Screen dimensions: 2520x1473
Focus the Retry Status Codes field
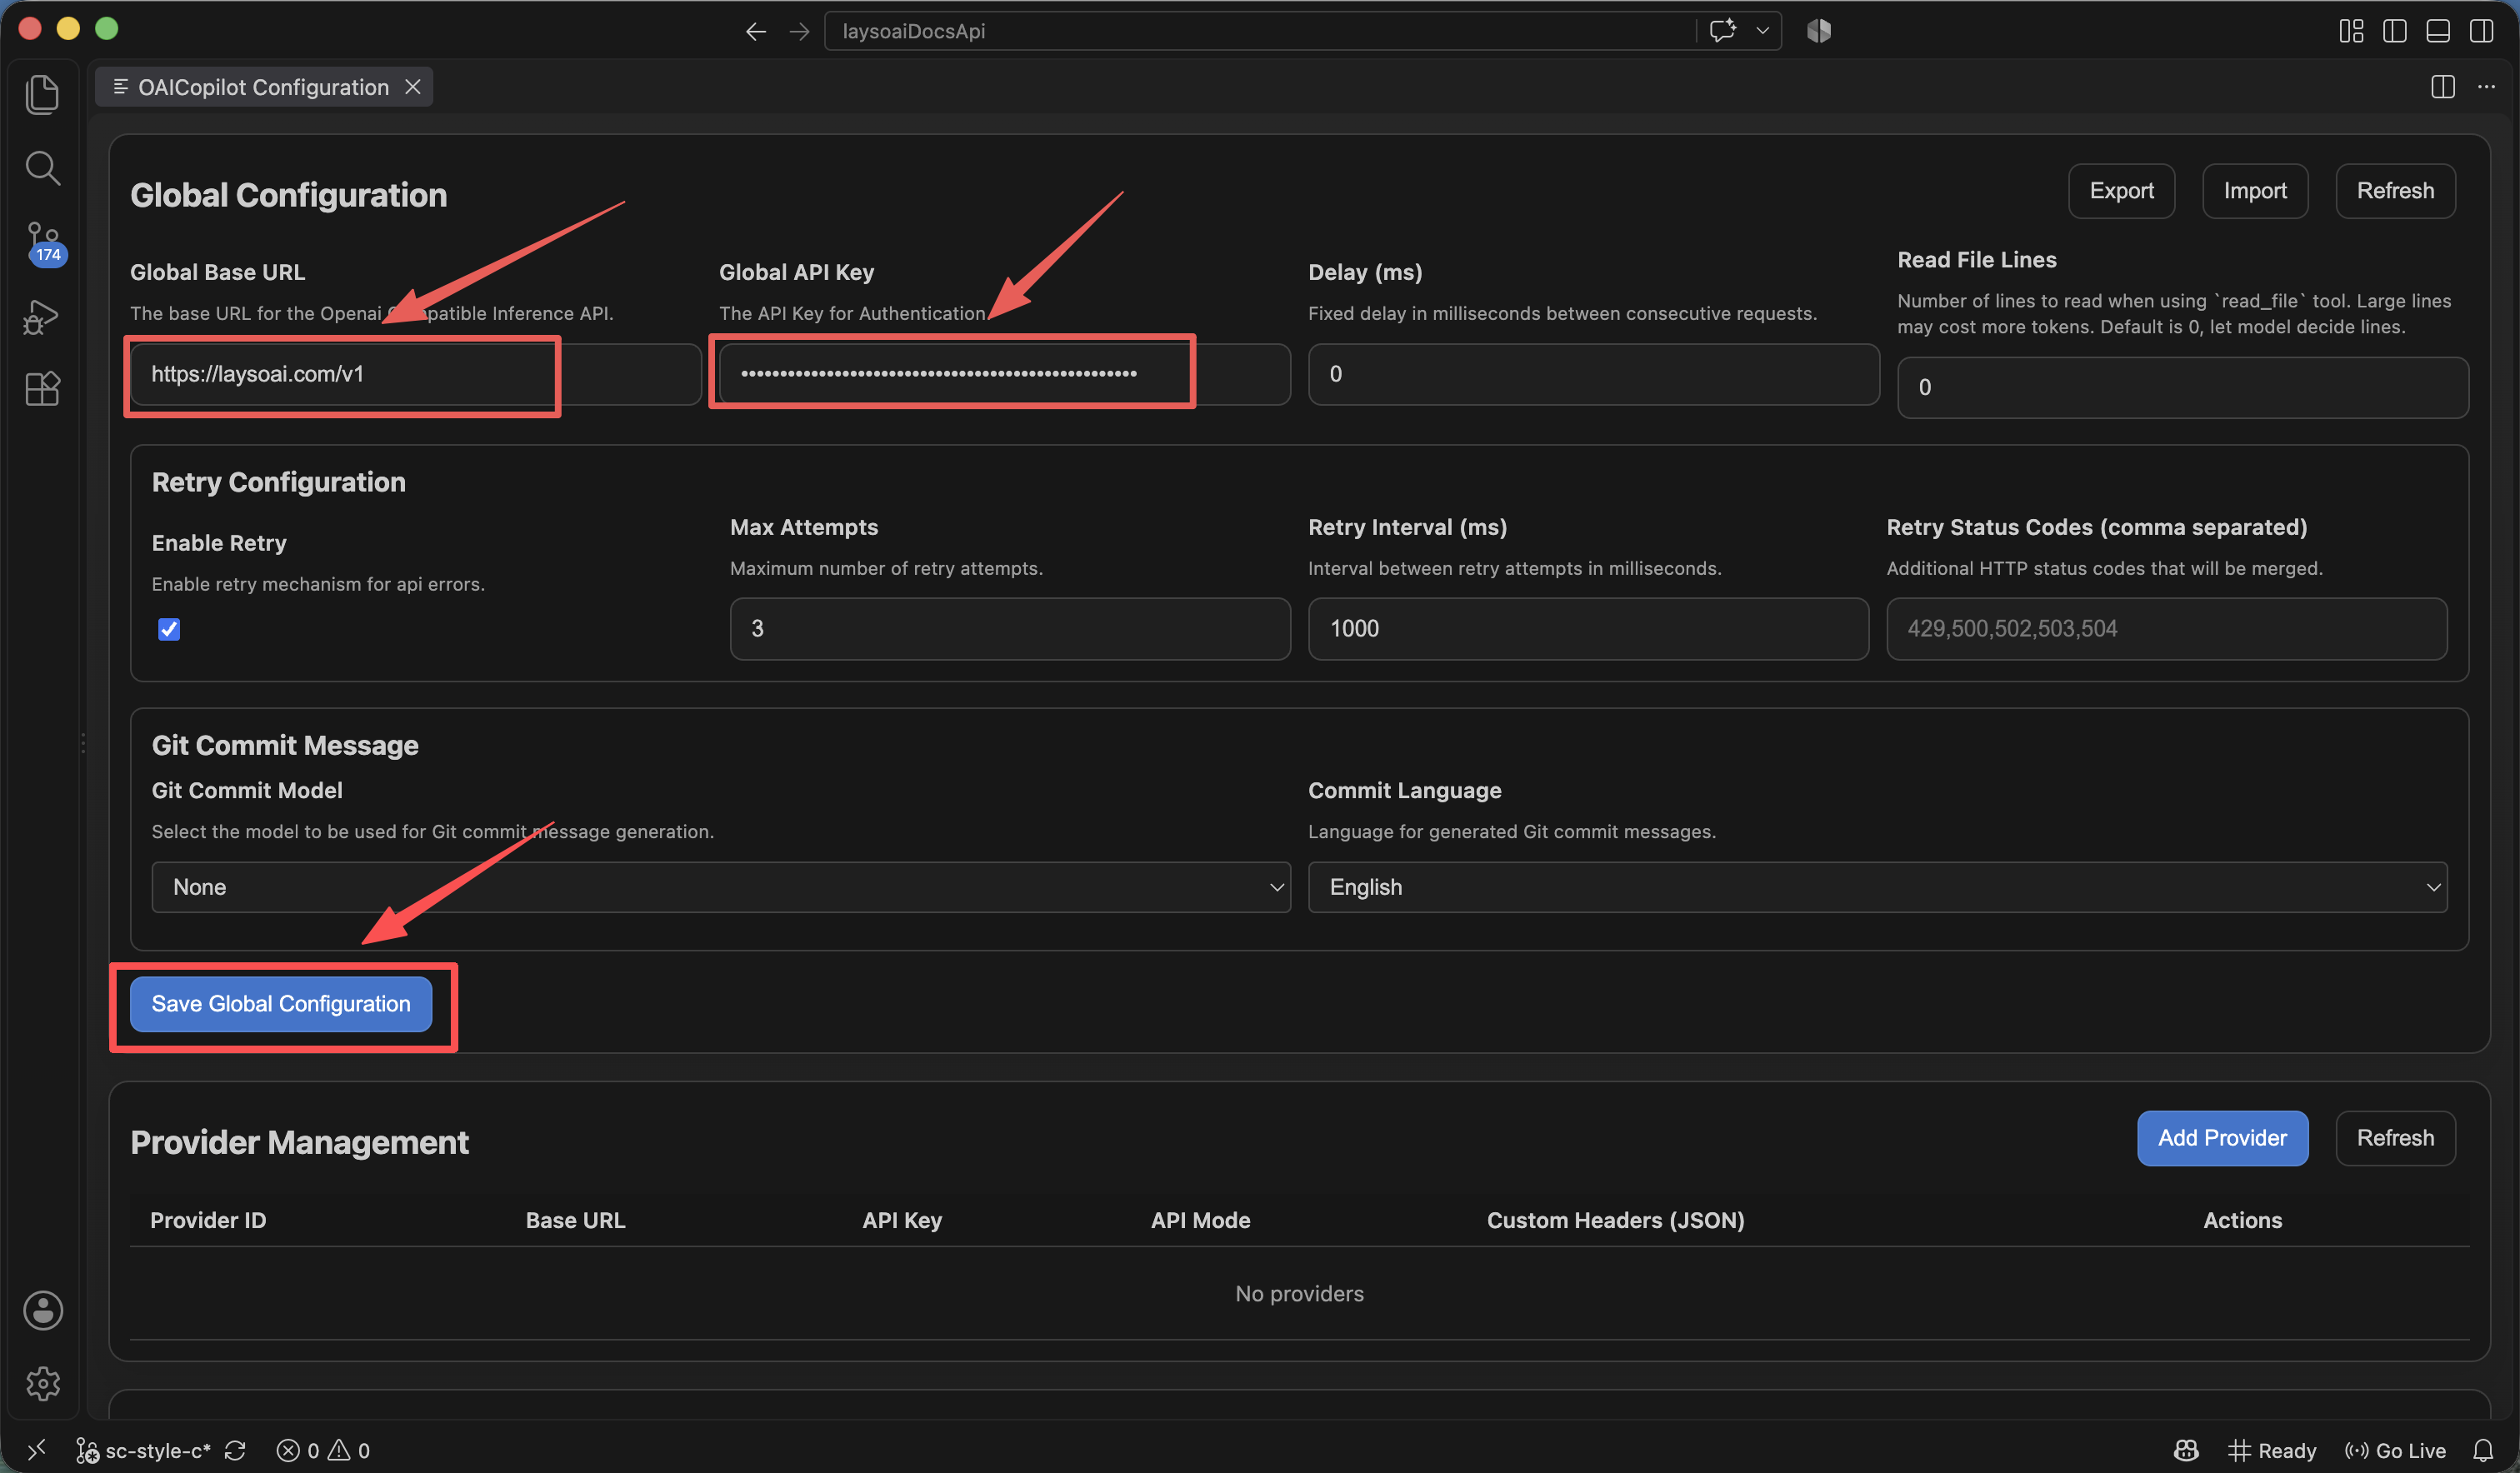2166,629
